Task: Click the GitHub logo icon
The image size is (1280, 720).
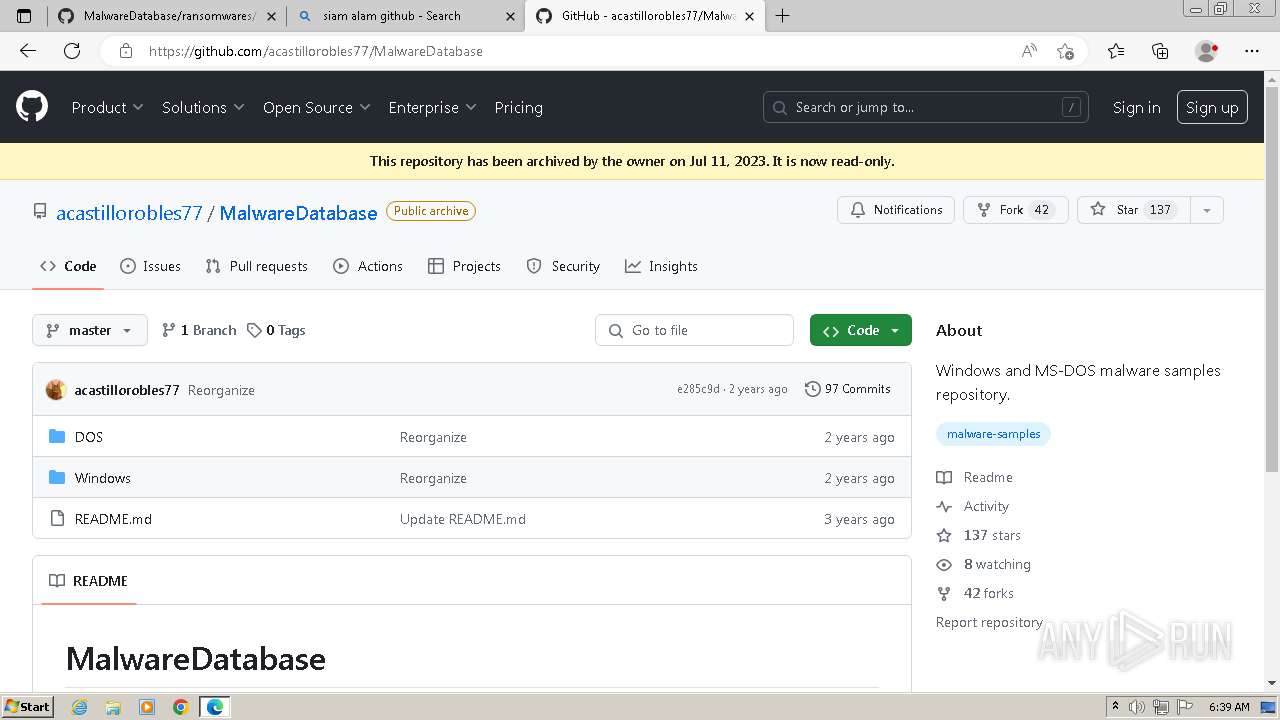Action: pyautogui.click(x=32, y=107)
